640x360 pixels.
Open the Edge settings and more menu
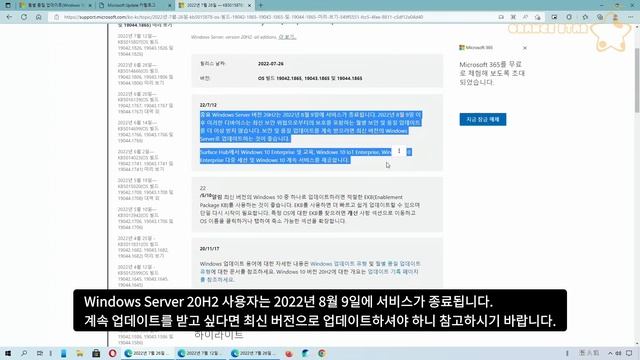(x=631, y=17)
